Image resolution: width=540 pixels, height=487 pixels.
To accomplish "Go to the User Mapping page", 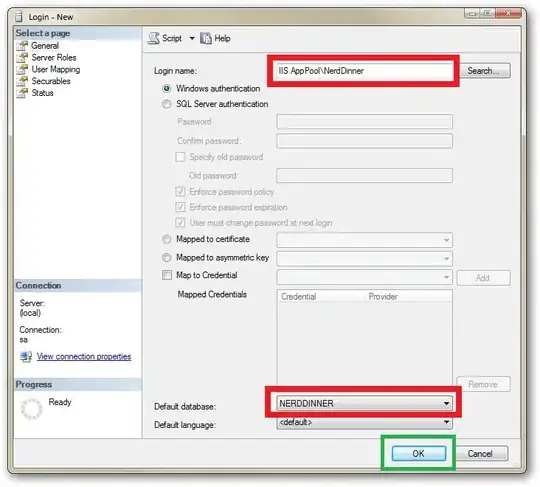I will (x=56, y=69).
